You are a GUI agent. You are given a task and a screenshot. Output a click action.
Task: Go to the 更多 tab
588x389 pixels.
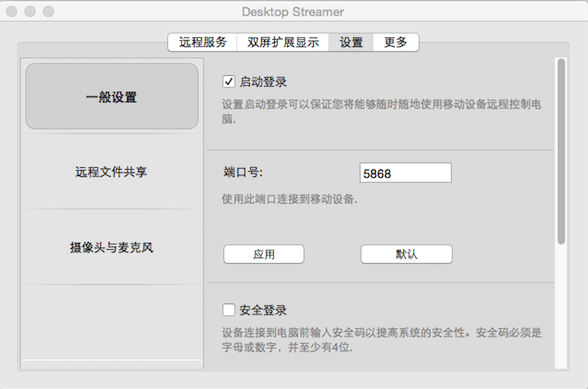396,42
